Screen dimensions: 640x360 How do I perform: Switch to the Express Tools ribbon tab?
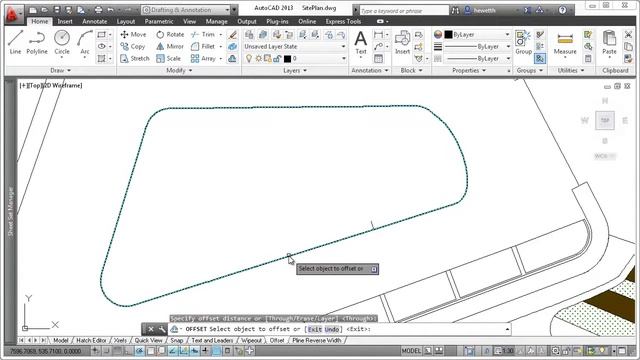343,21
